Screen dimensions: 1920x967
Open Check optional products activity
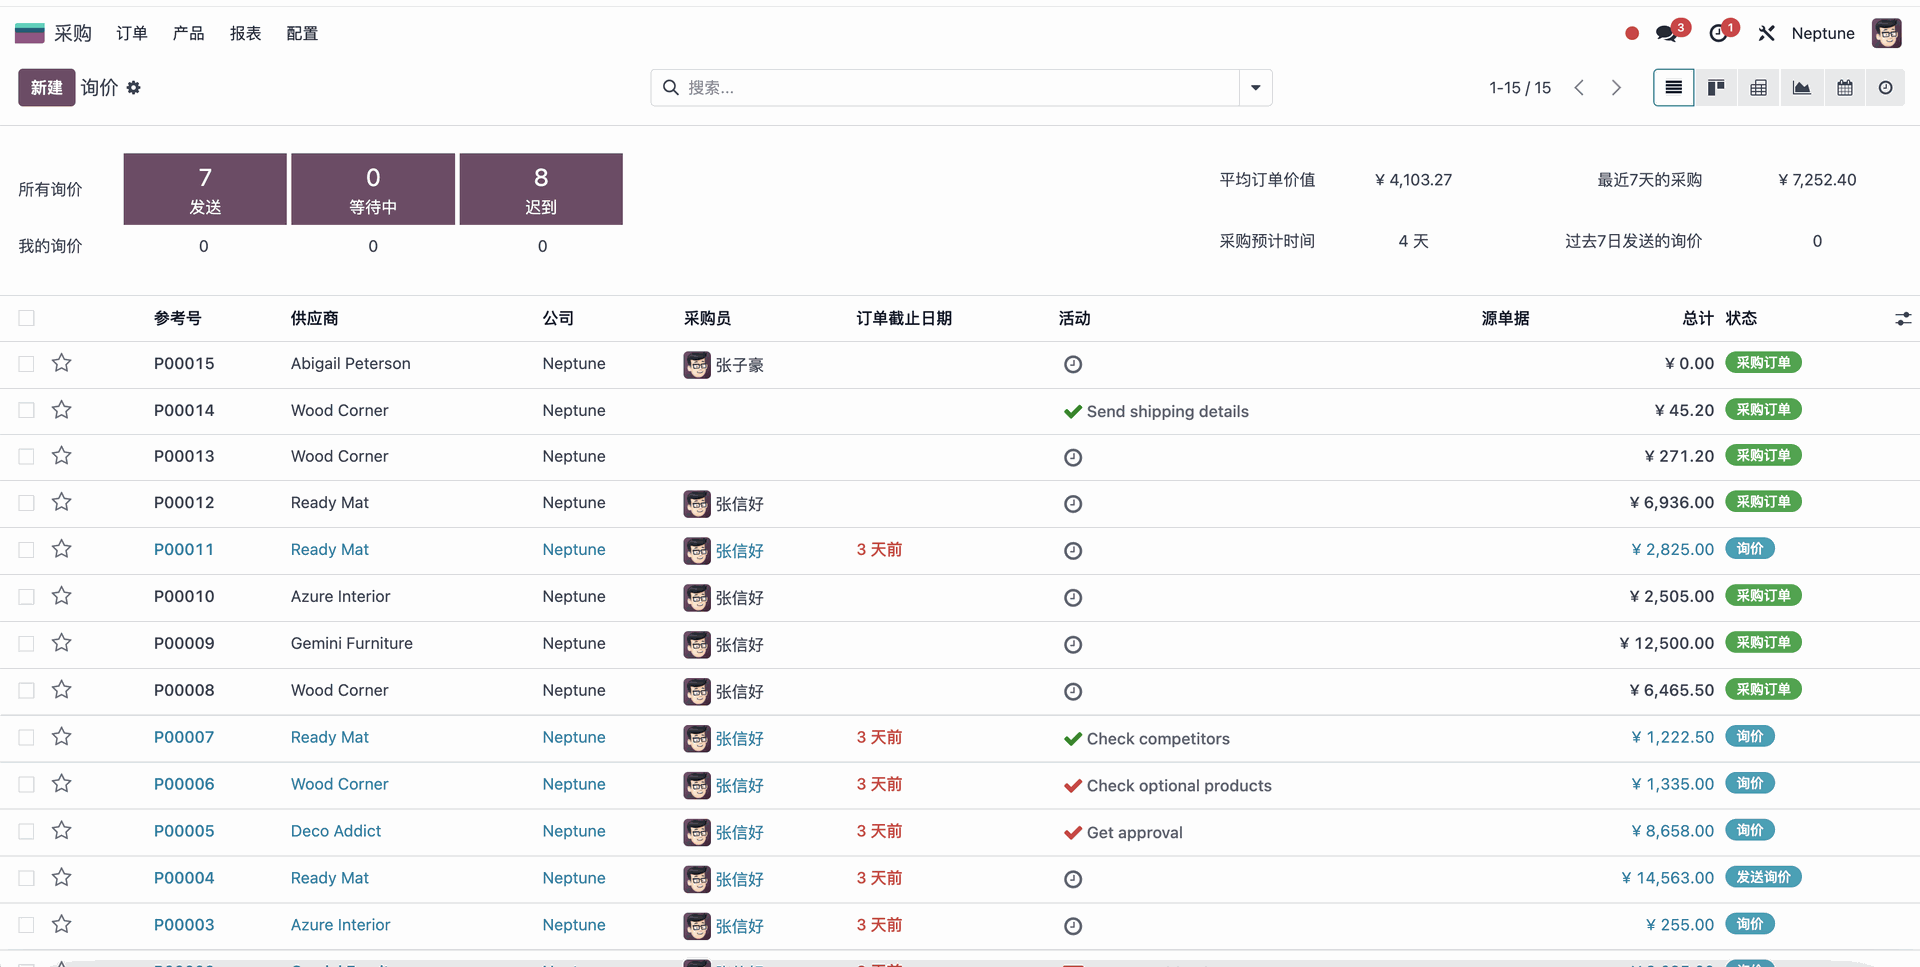coord(1179,785)
